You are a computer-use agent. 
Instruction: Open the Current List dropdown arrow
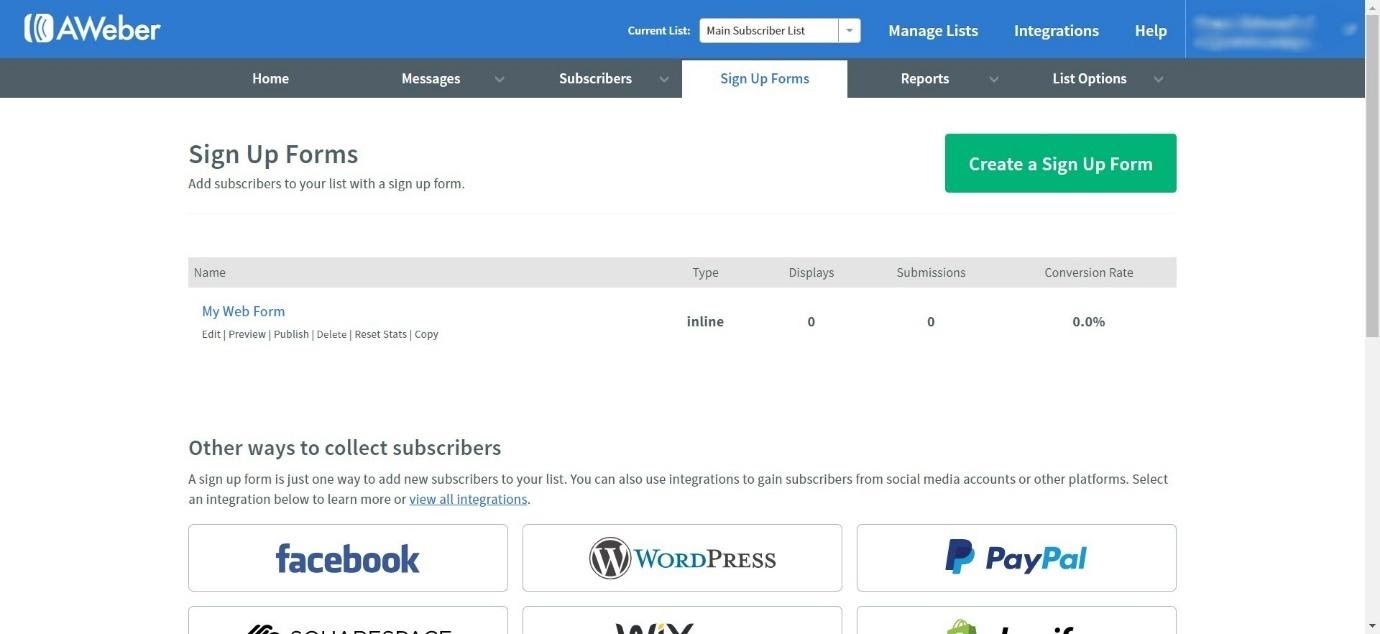tap(849, 31)
